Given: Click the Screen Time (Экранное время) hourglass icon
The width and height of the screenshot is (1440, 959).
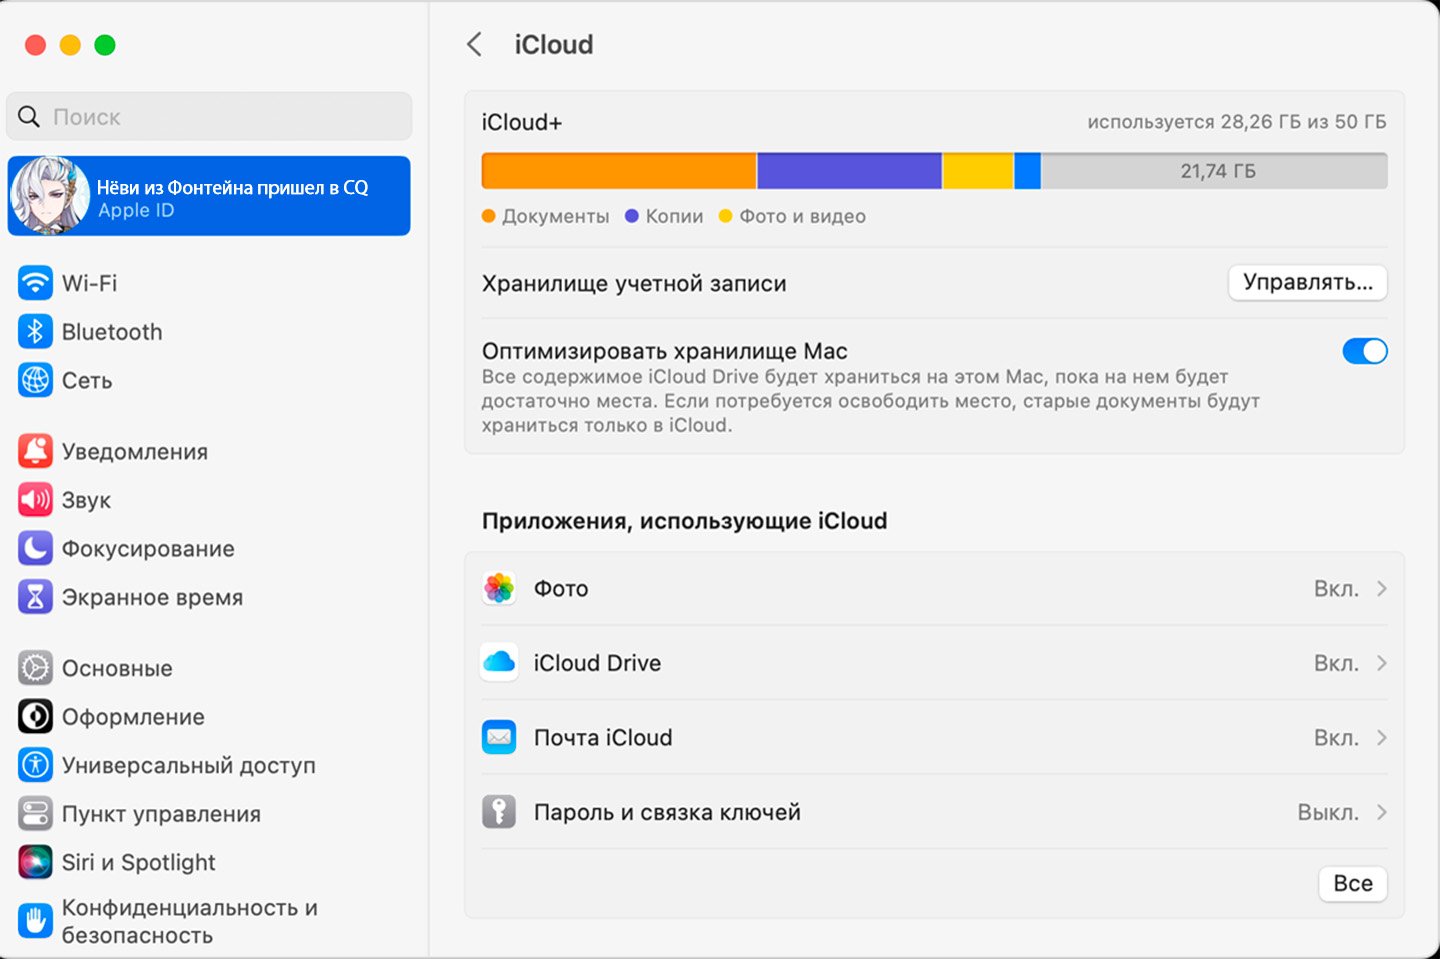Looking at the screenshot, I should click(x=35, y=597).
